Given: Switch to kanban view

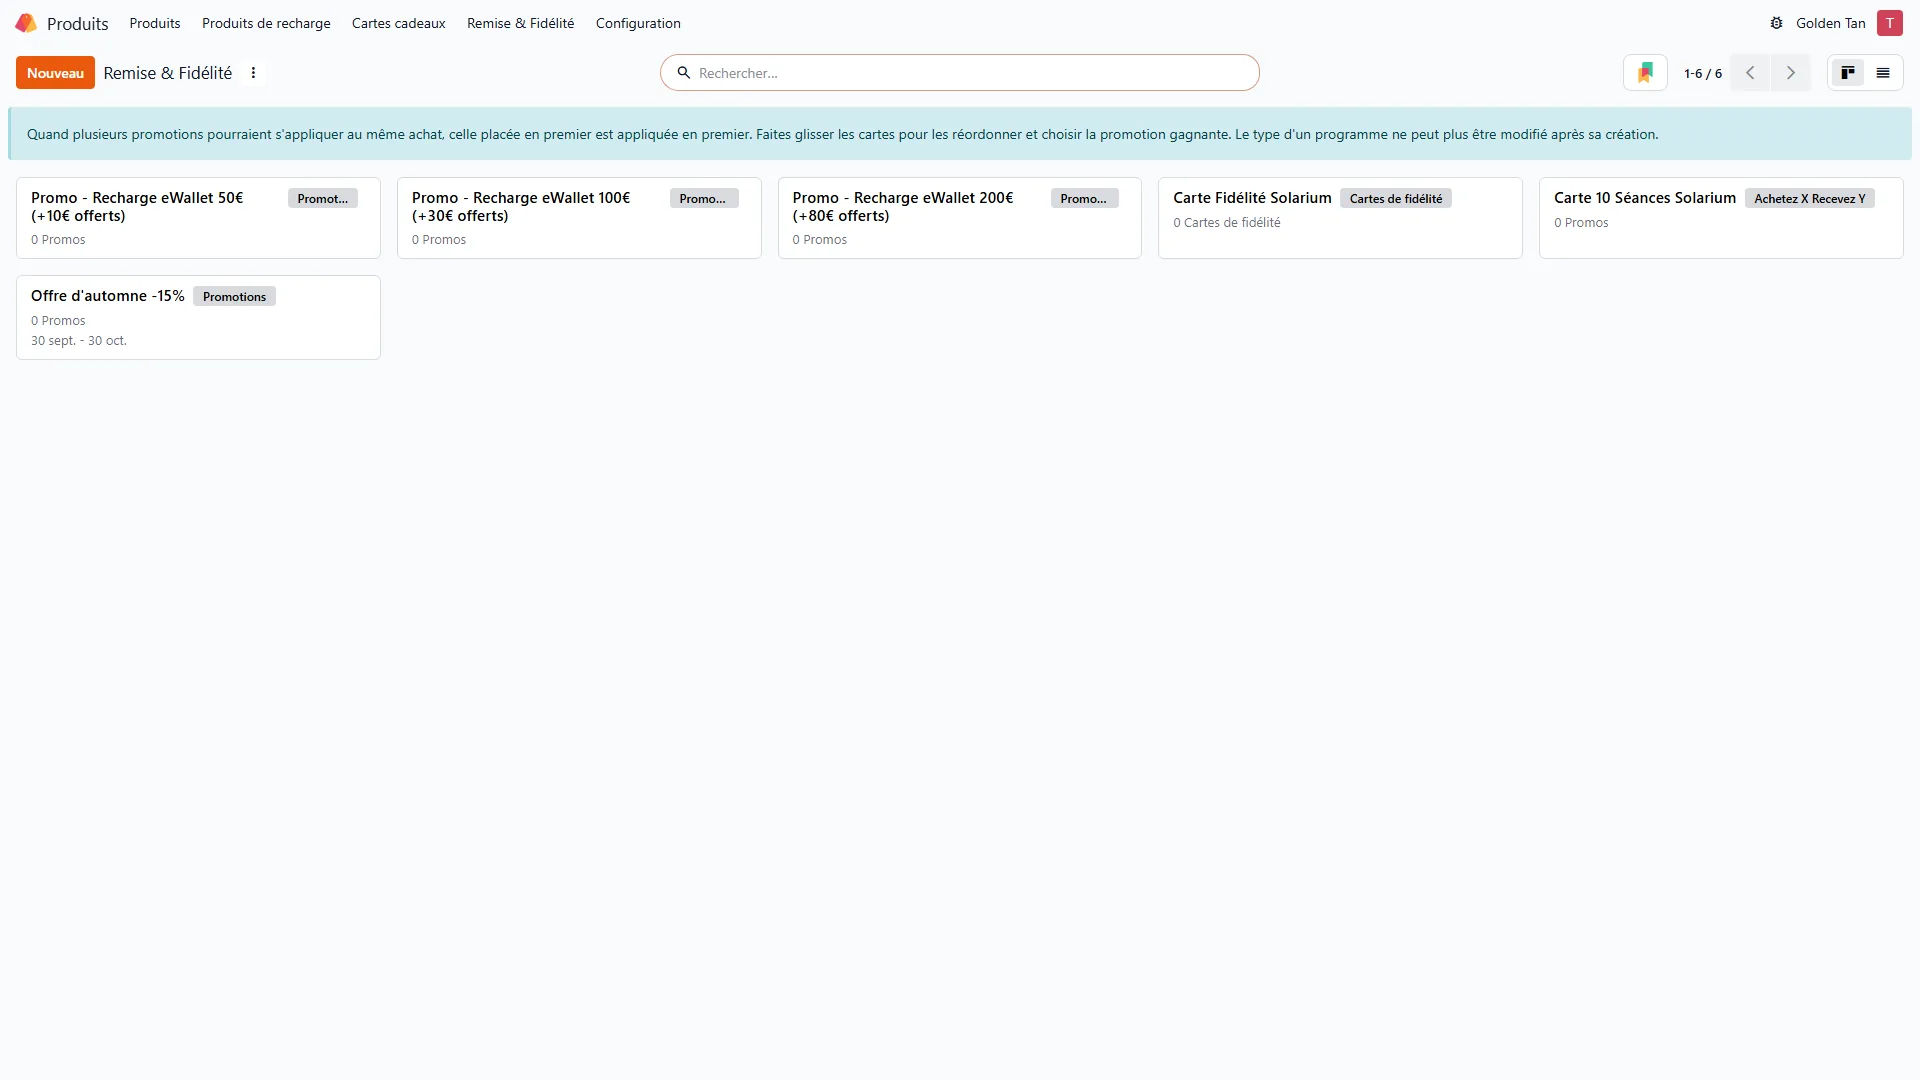Looking at the screenshot, I should click(1847, 73).
